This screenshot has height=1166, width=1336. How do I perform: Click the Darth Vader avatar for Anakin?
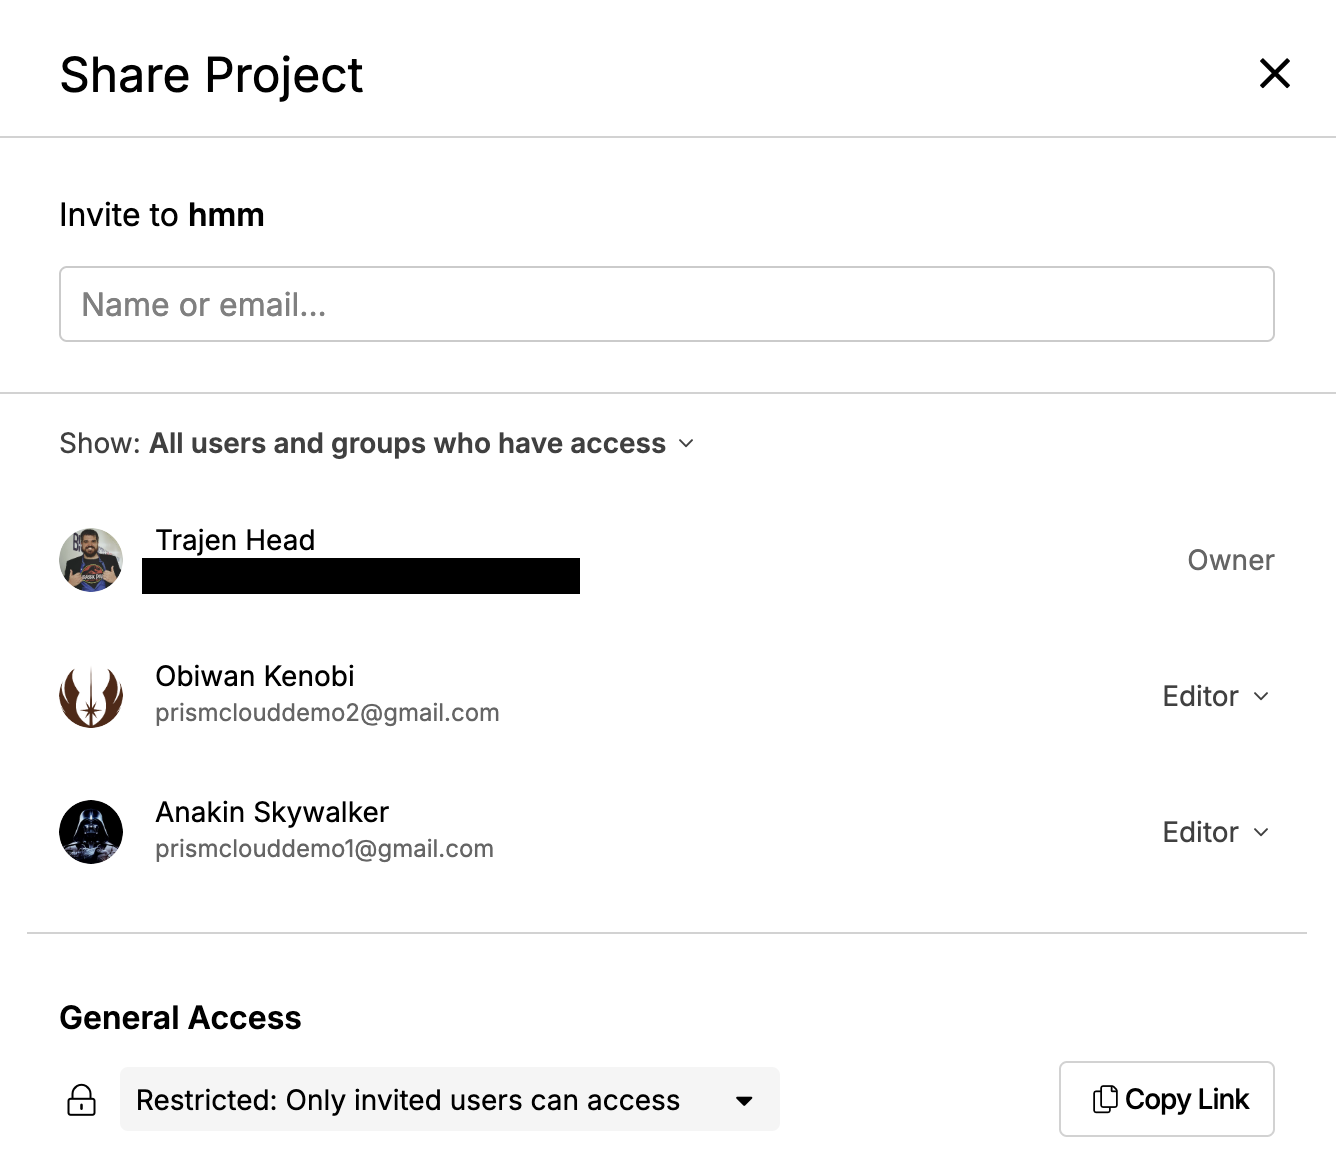tap(91, 832)
